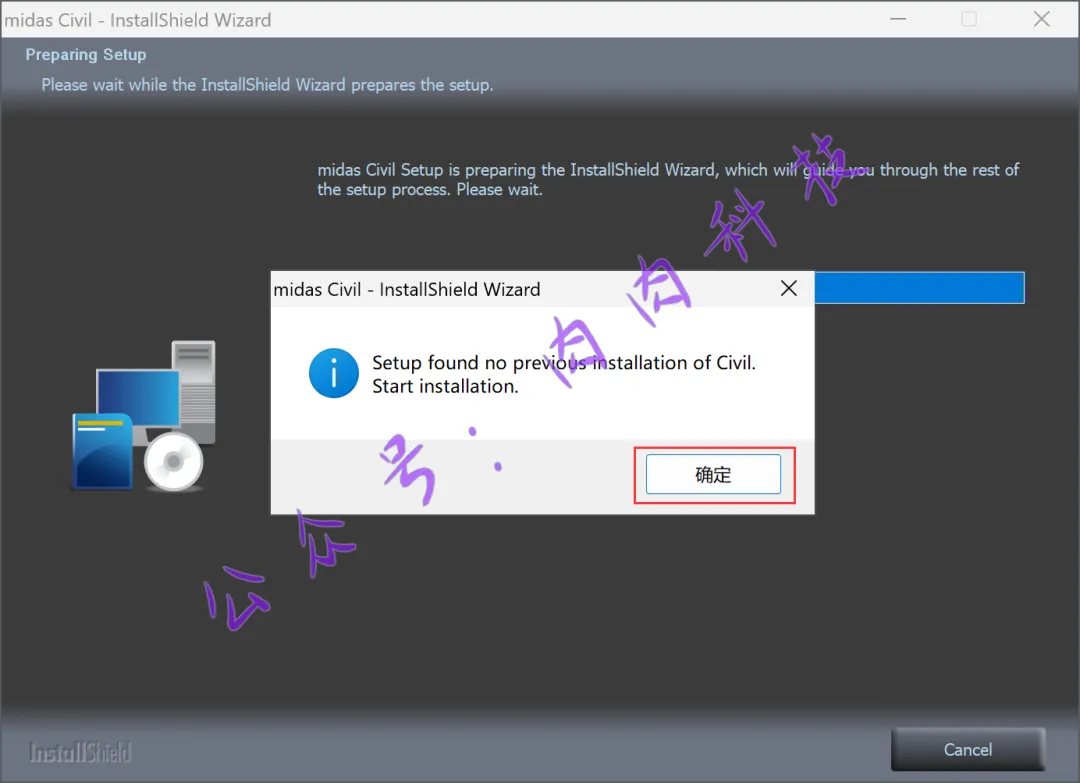Close the main InstallShield Wizard window
This screenshot has height=783, width=1080.
point(1041,19)
